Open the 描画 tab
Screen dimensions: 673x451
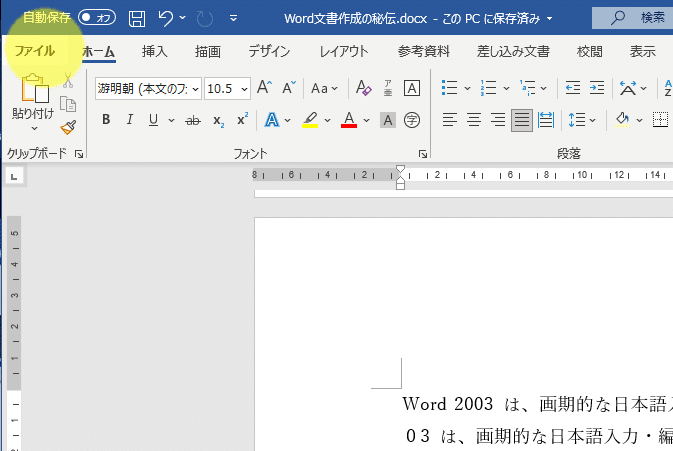click(208, 51)
